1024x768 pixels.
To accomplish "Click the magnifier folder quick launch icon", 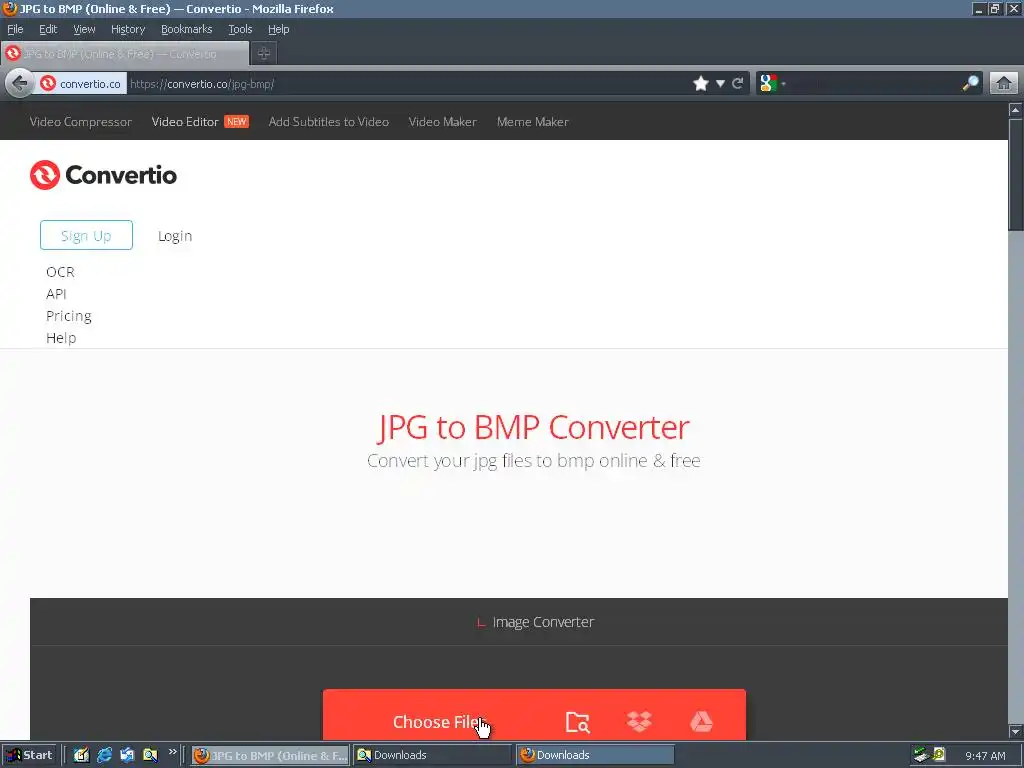I will point(150,755).
